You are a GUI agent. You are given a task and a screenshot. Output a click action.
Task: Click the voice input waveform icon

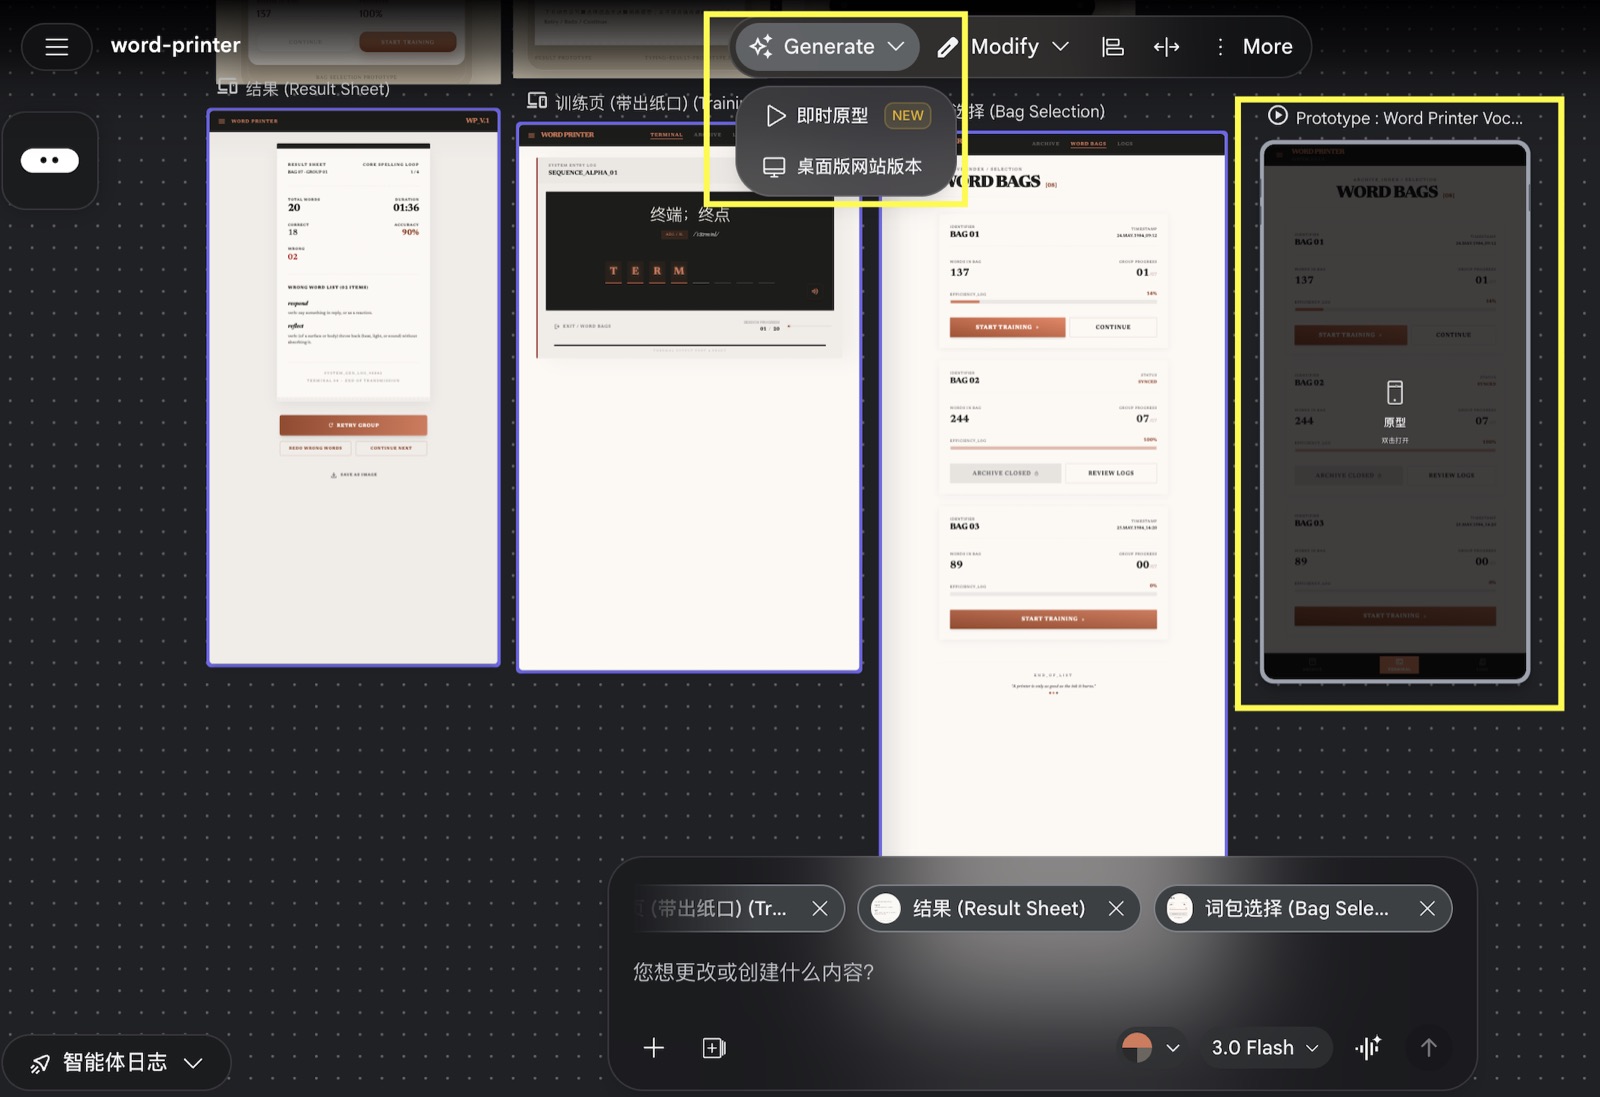(1367, 1047)
